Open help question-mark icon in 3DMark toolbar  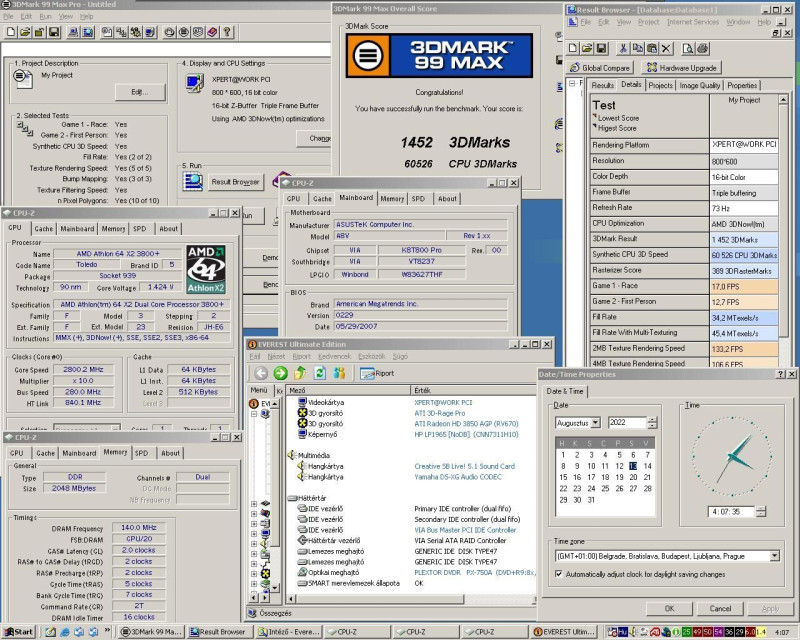coord(228,32)
